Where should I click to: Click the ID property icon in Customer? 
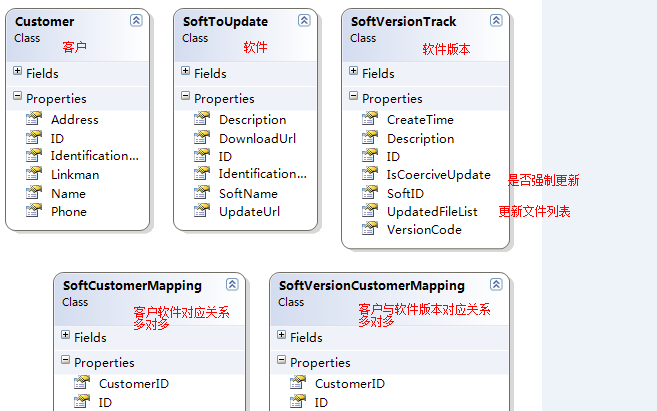(34, 137)
